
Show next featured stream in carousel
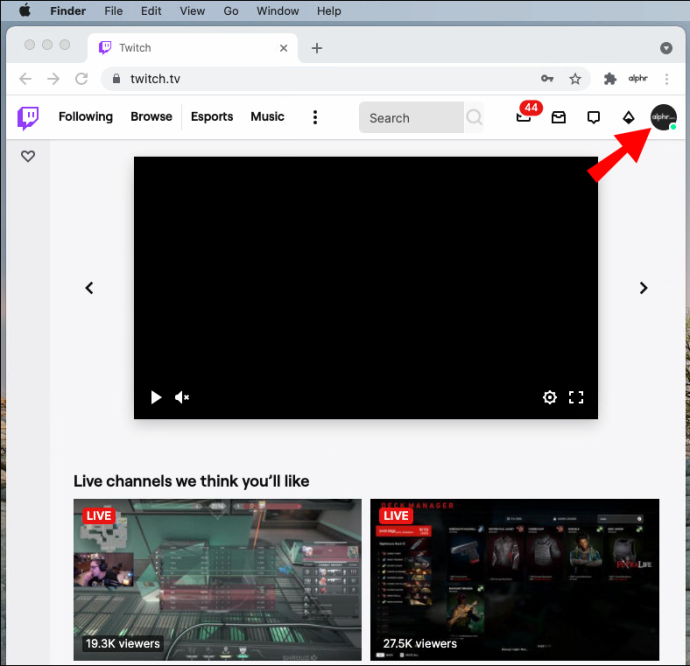[x=643, y=288]
